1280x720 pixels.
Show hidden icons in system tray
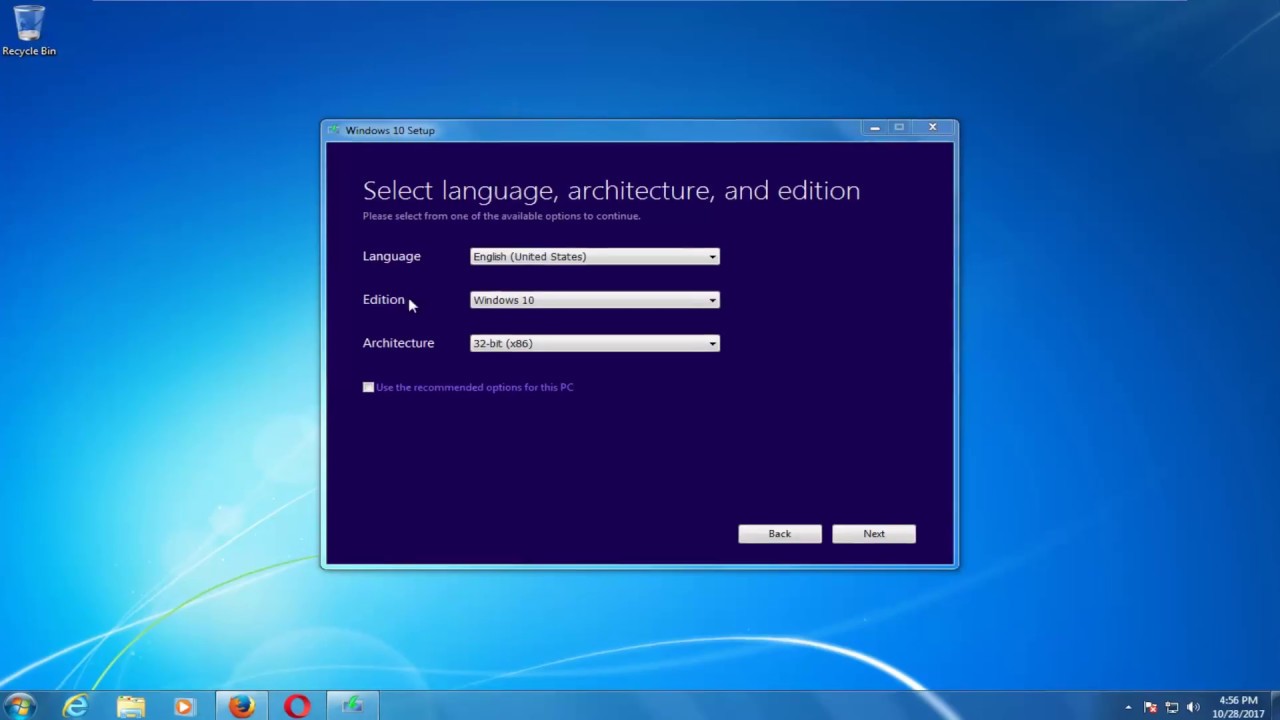pyautogui.click(x=1128, y=707)
